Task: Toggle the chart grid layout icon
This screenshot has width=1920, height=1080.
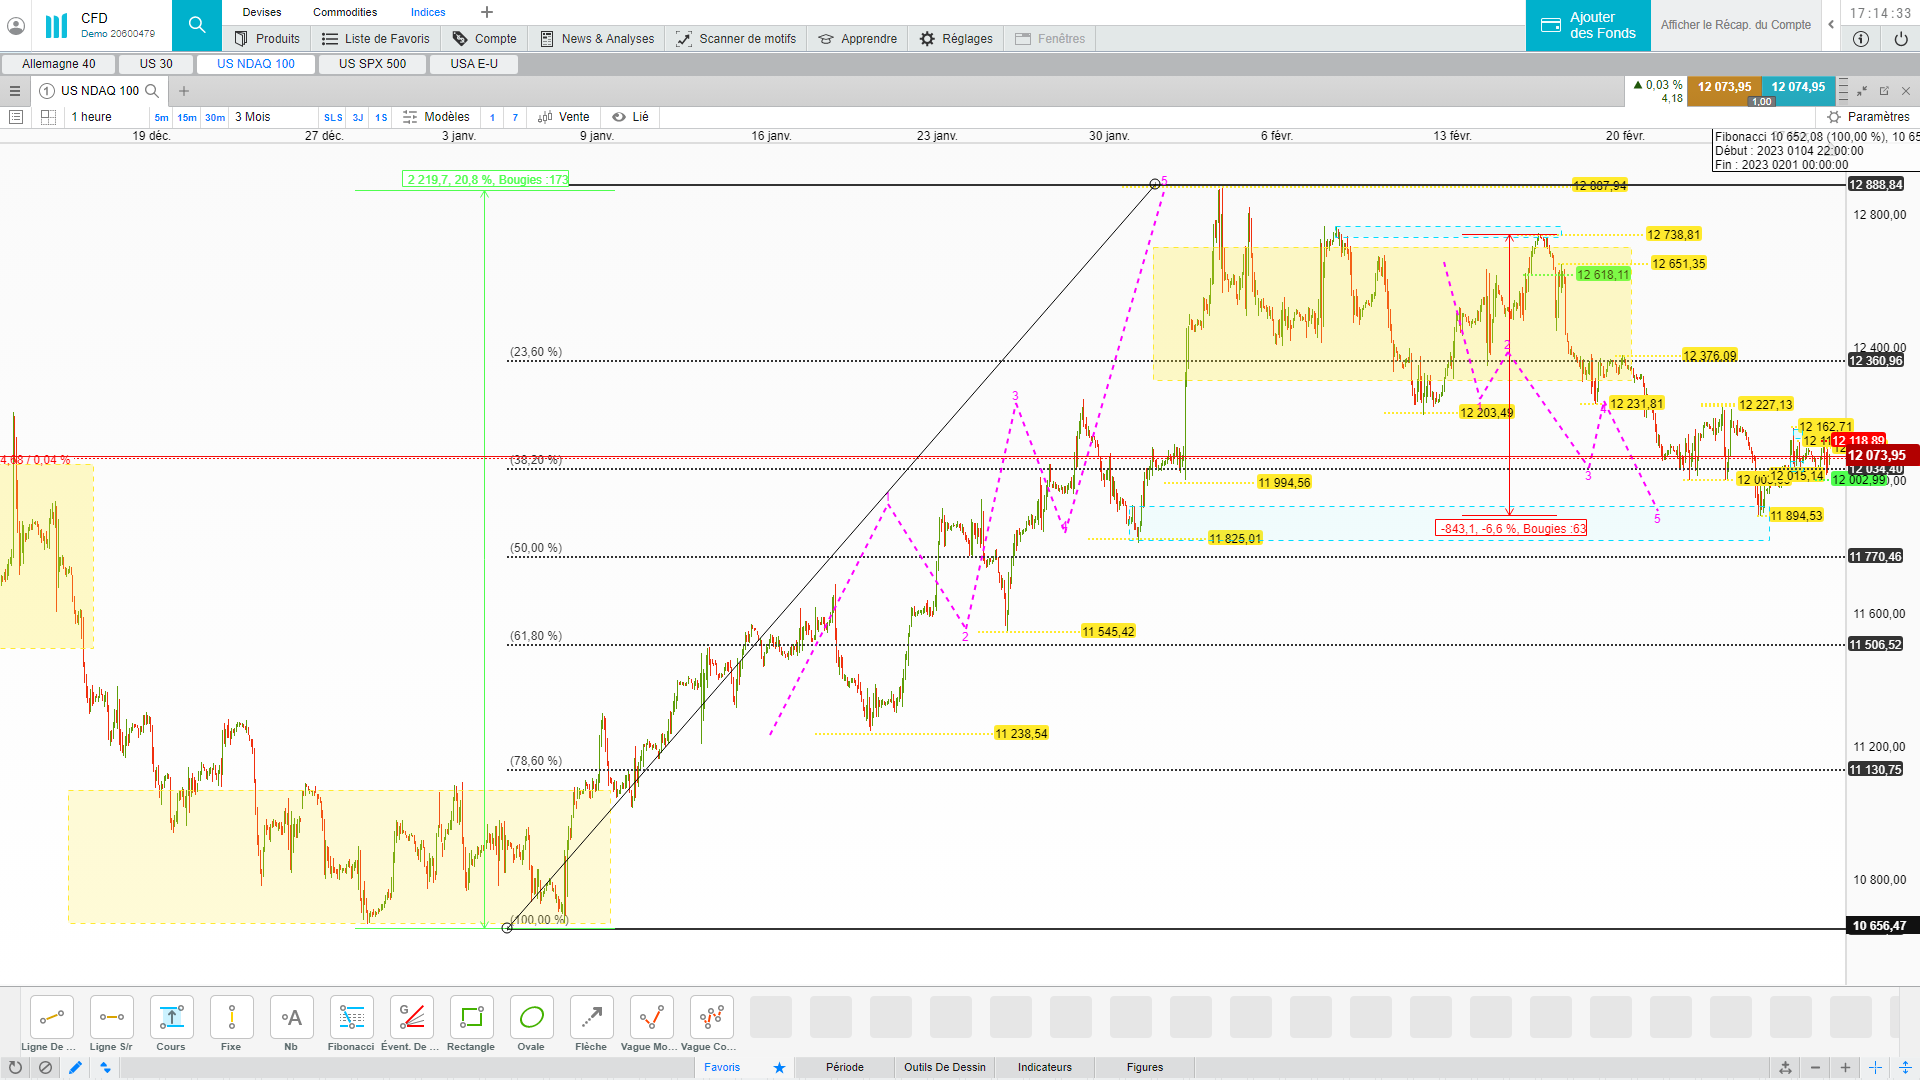Action: [48, 117]
